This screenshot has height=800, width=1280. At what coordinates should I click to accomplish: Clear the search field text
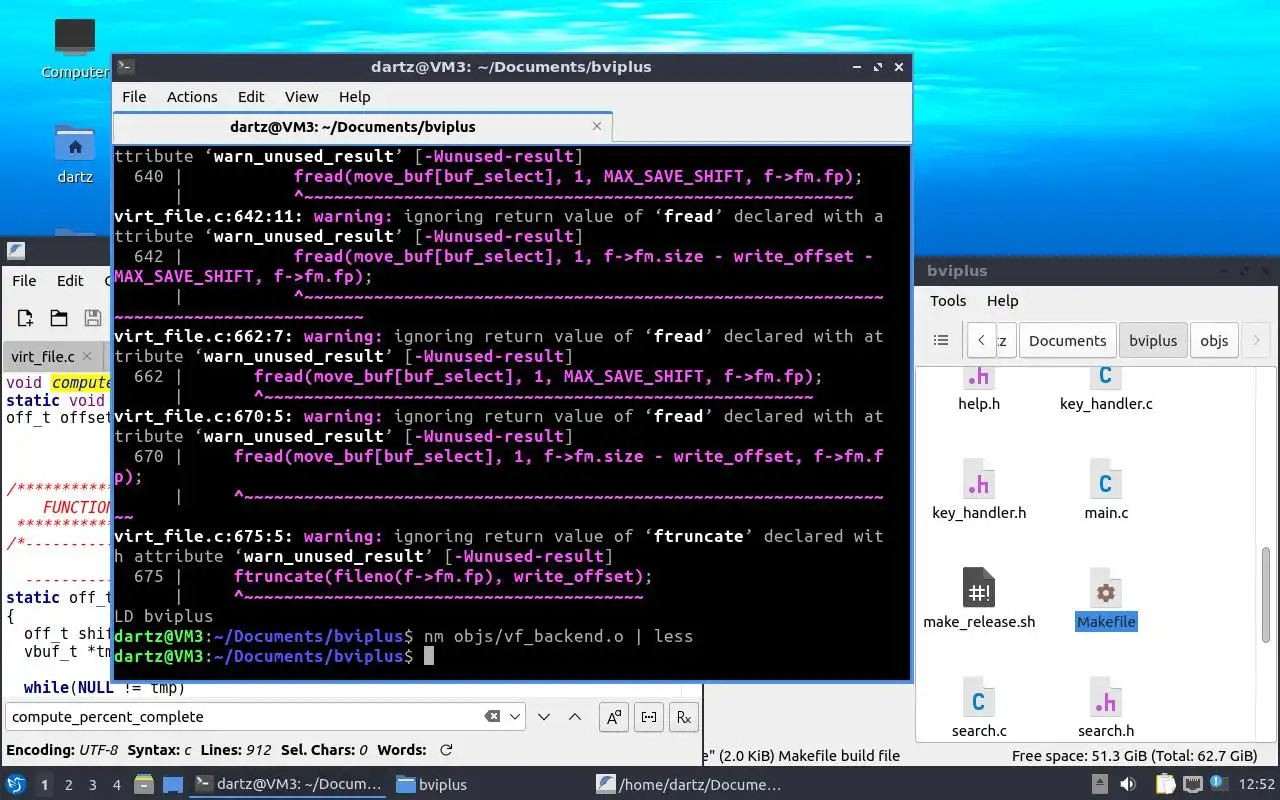492,717
